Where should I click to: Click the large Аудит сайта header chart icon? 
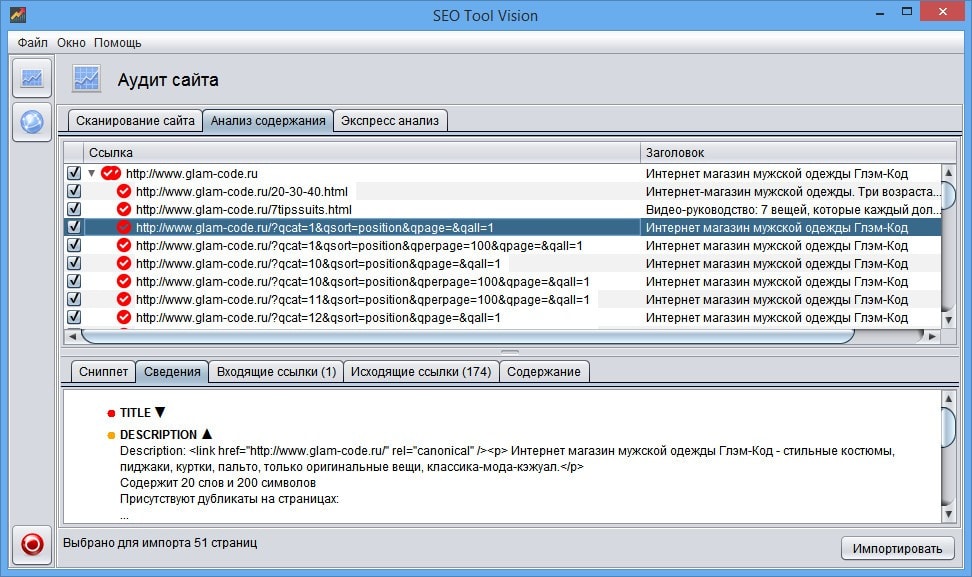pyautogui.click(x=86, y=79)
